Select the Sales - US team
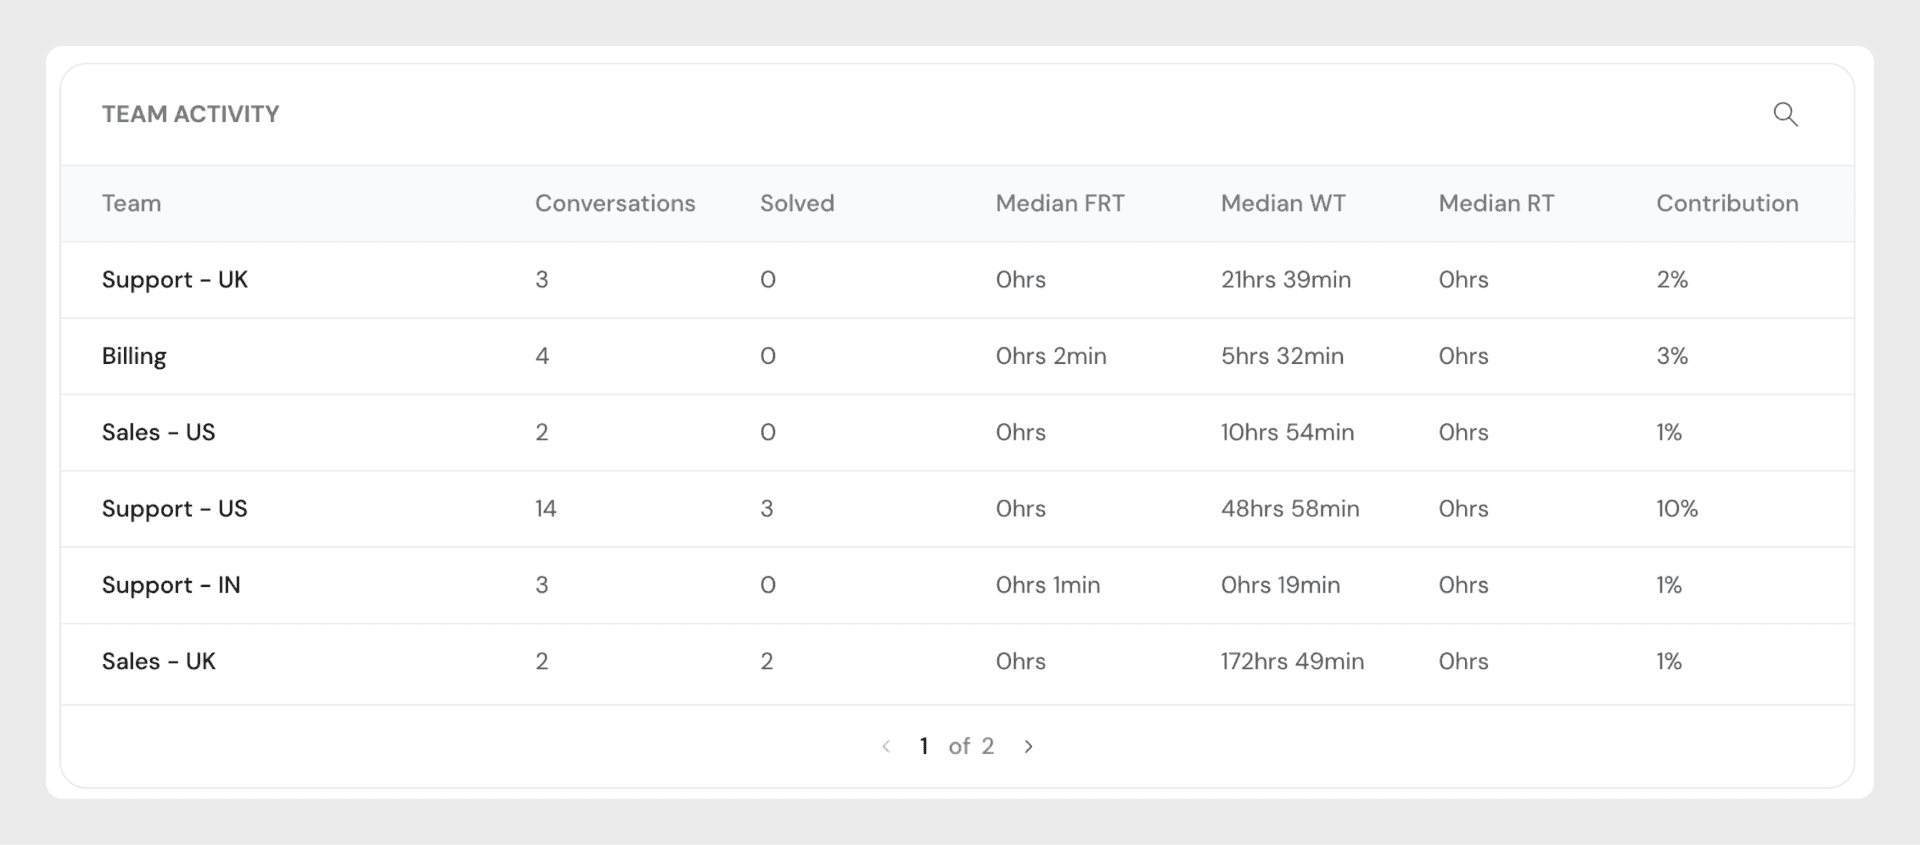This screenshot has height=845, width=1920. coord(158,432)
